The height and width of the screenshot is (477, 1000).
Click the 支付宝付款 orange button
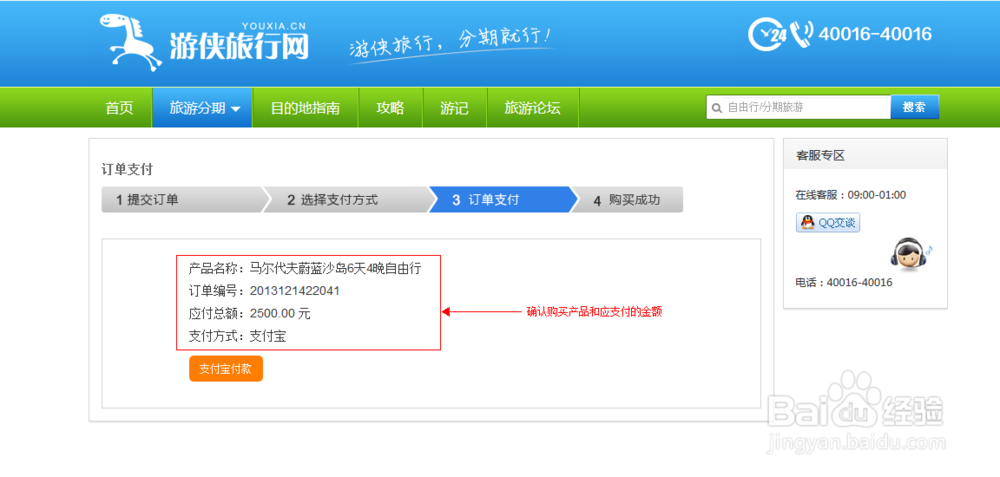(x=226, y=369)
